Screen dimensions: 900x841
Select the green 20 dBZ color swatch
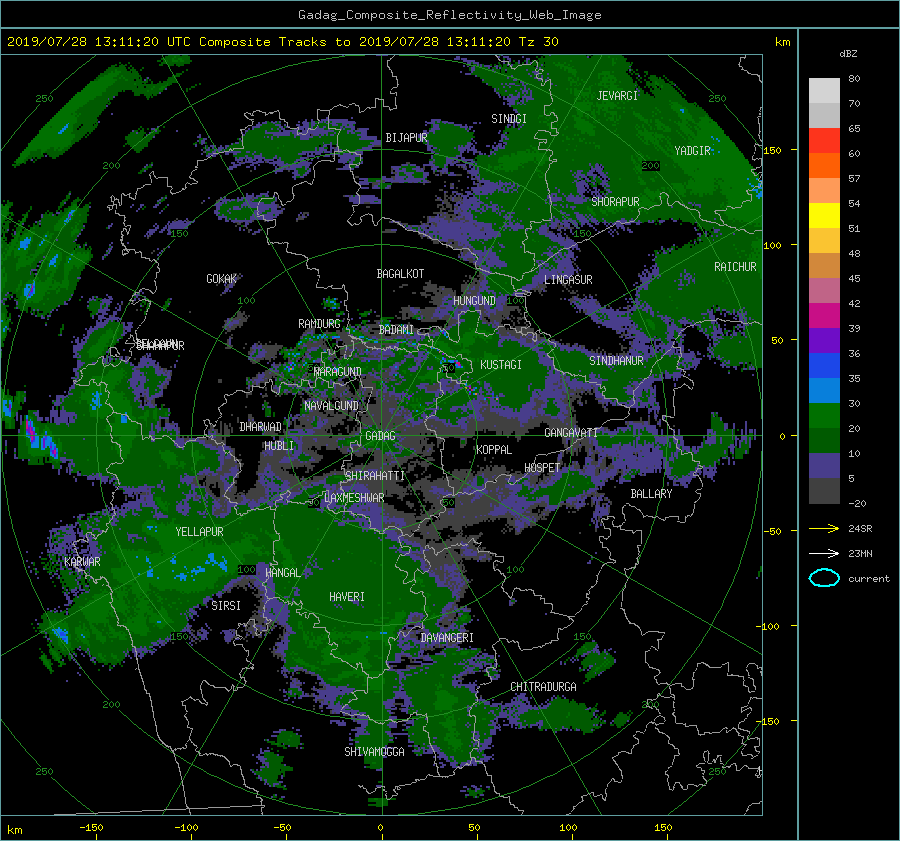pos(824,415)
